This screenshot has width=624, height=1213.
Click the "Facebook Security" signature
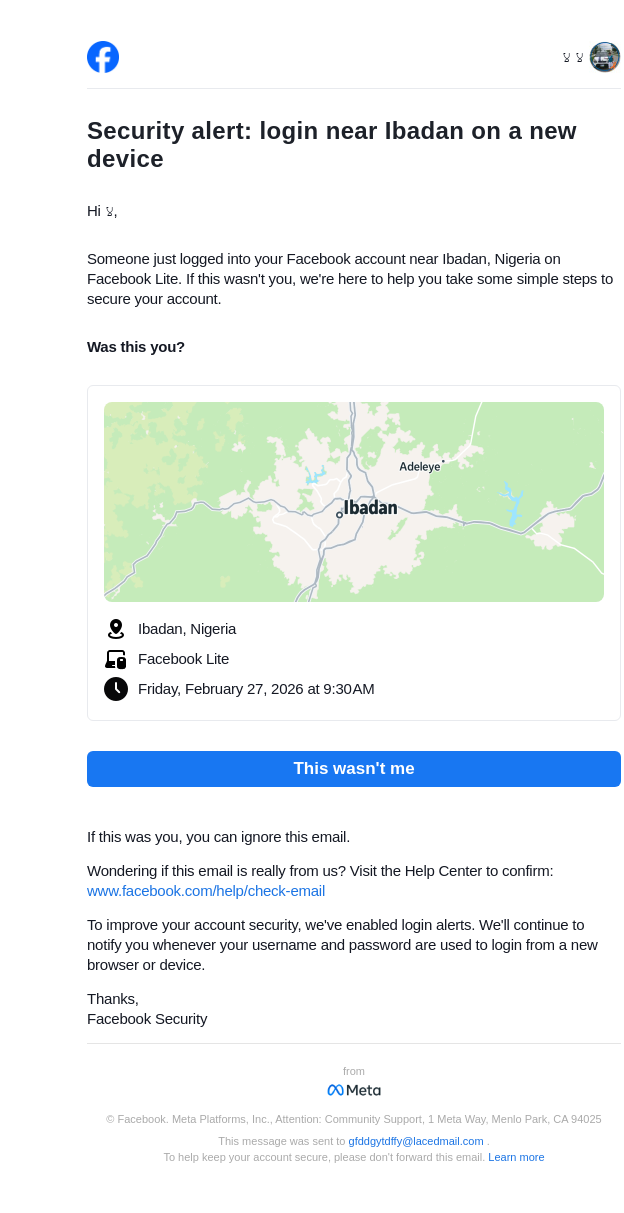click(147, 1019)
